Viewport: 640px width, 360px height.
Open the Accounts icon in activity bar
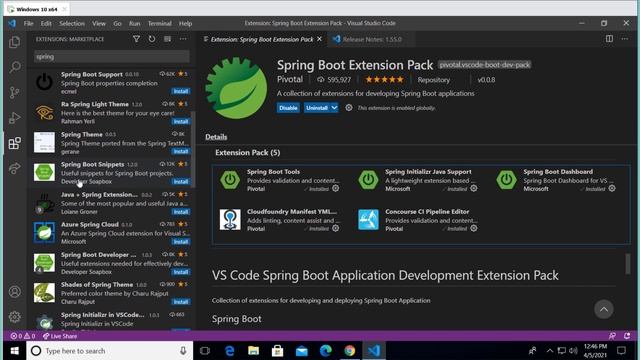point(15,292)
